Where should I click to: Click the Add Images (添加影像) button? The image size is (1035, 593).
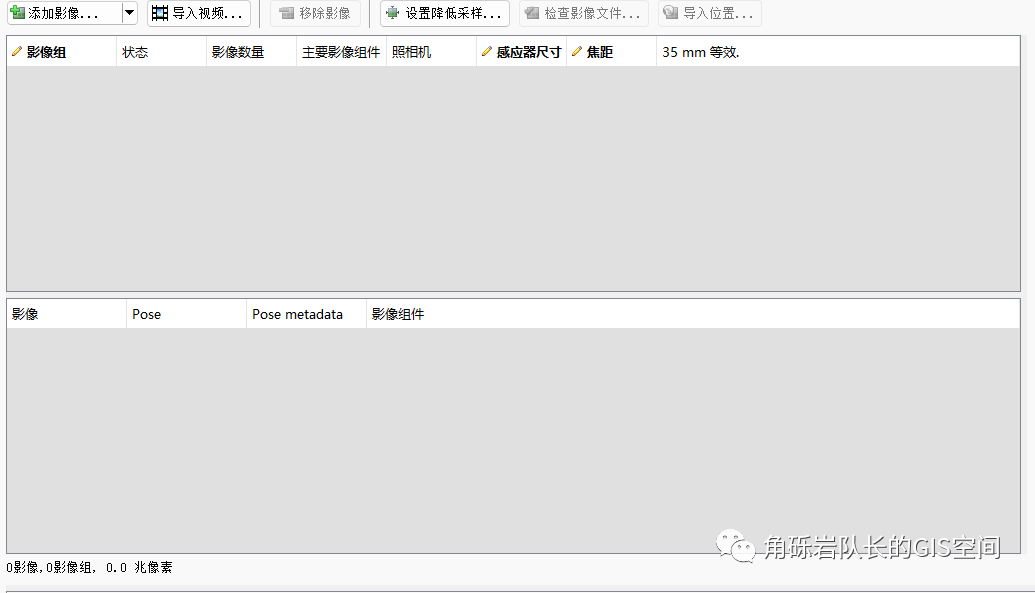pyautogui.click(x=62, y=13)
